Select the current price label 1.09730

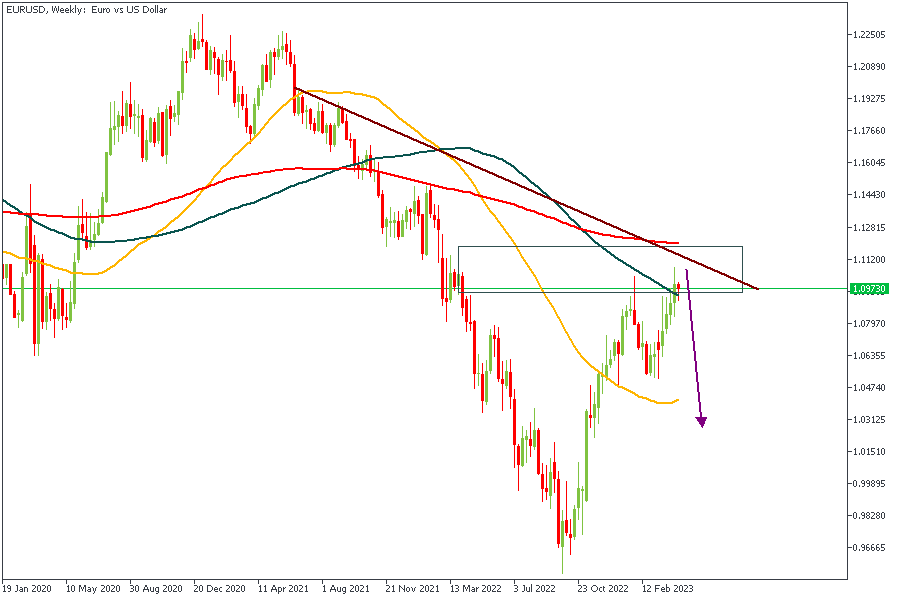click(869, 289)
